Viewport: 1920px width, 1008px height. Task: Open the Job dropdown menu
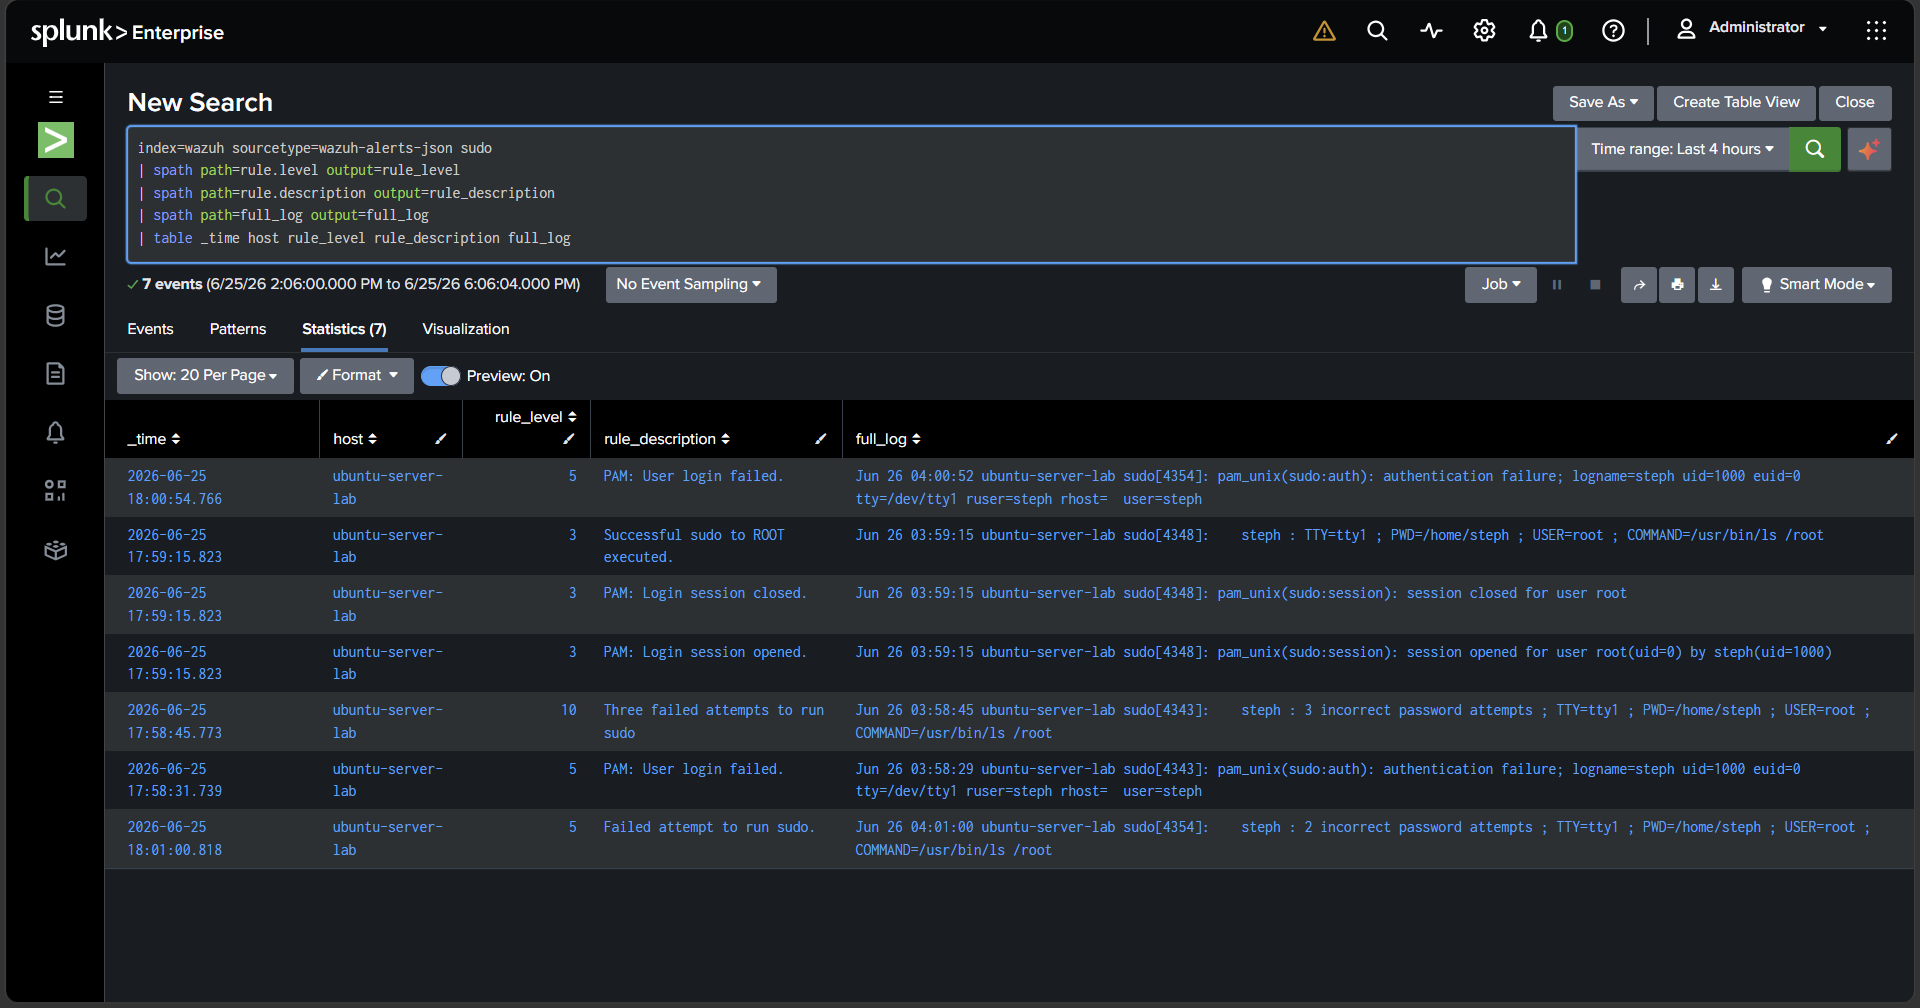click(1501, 285)
